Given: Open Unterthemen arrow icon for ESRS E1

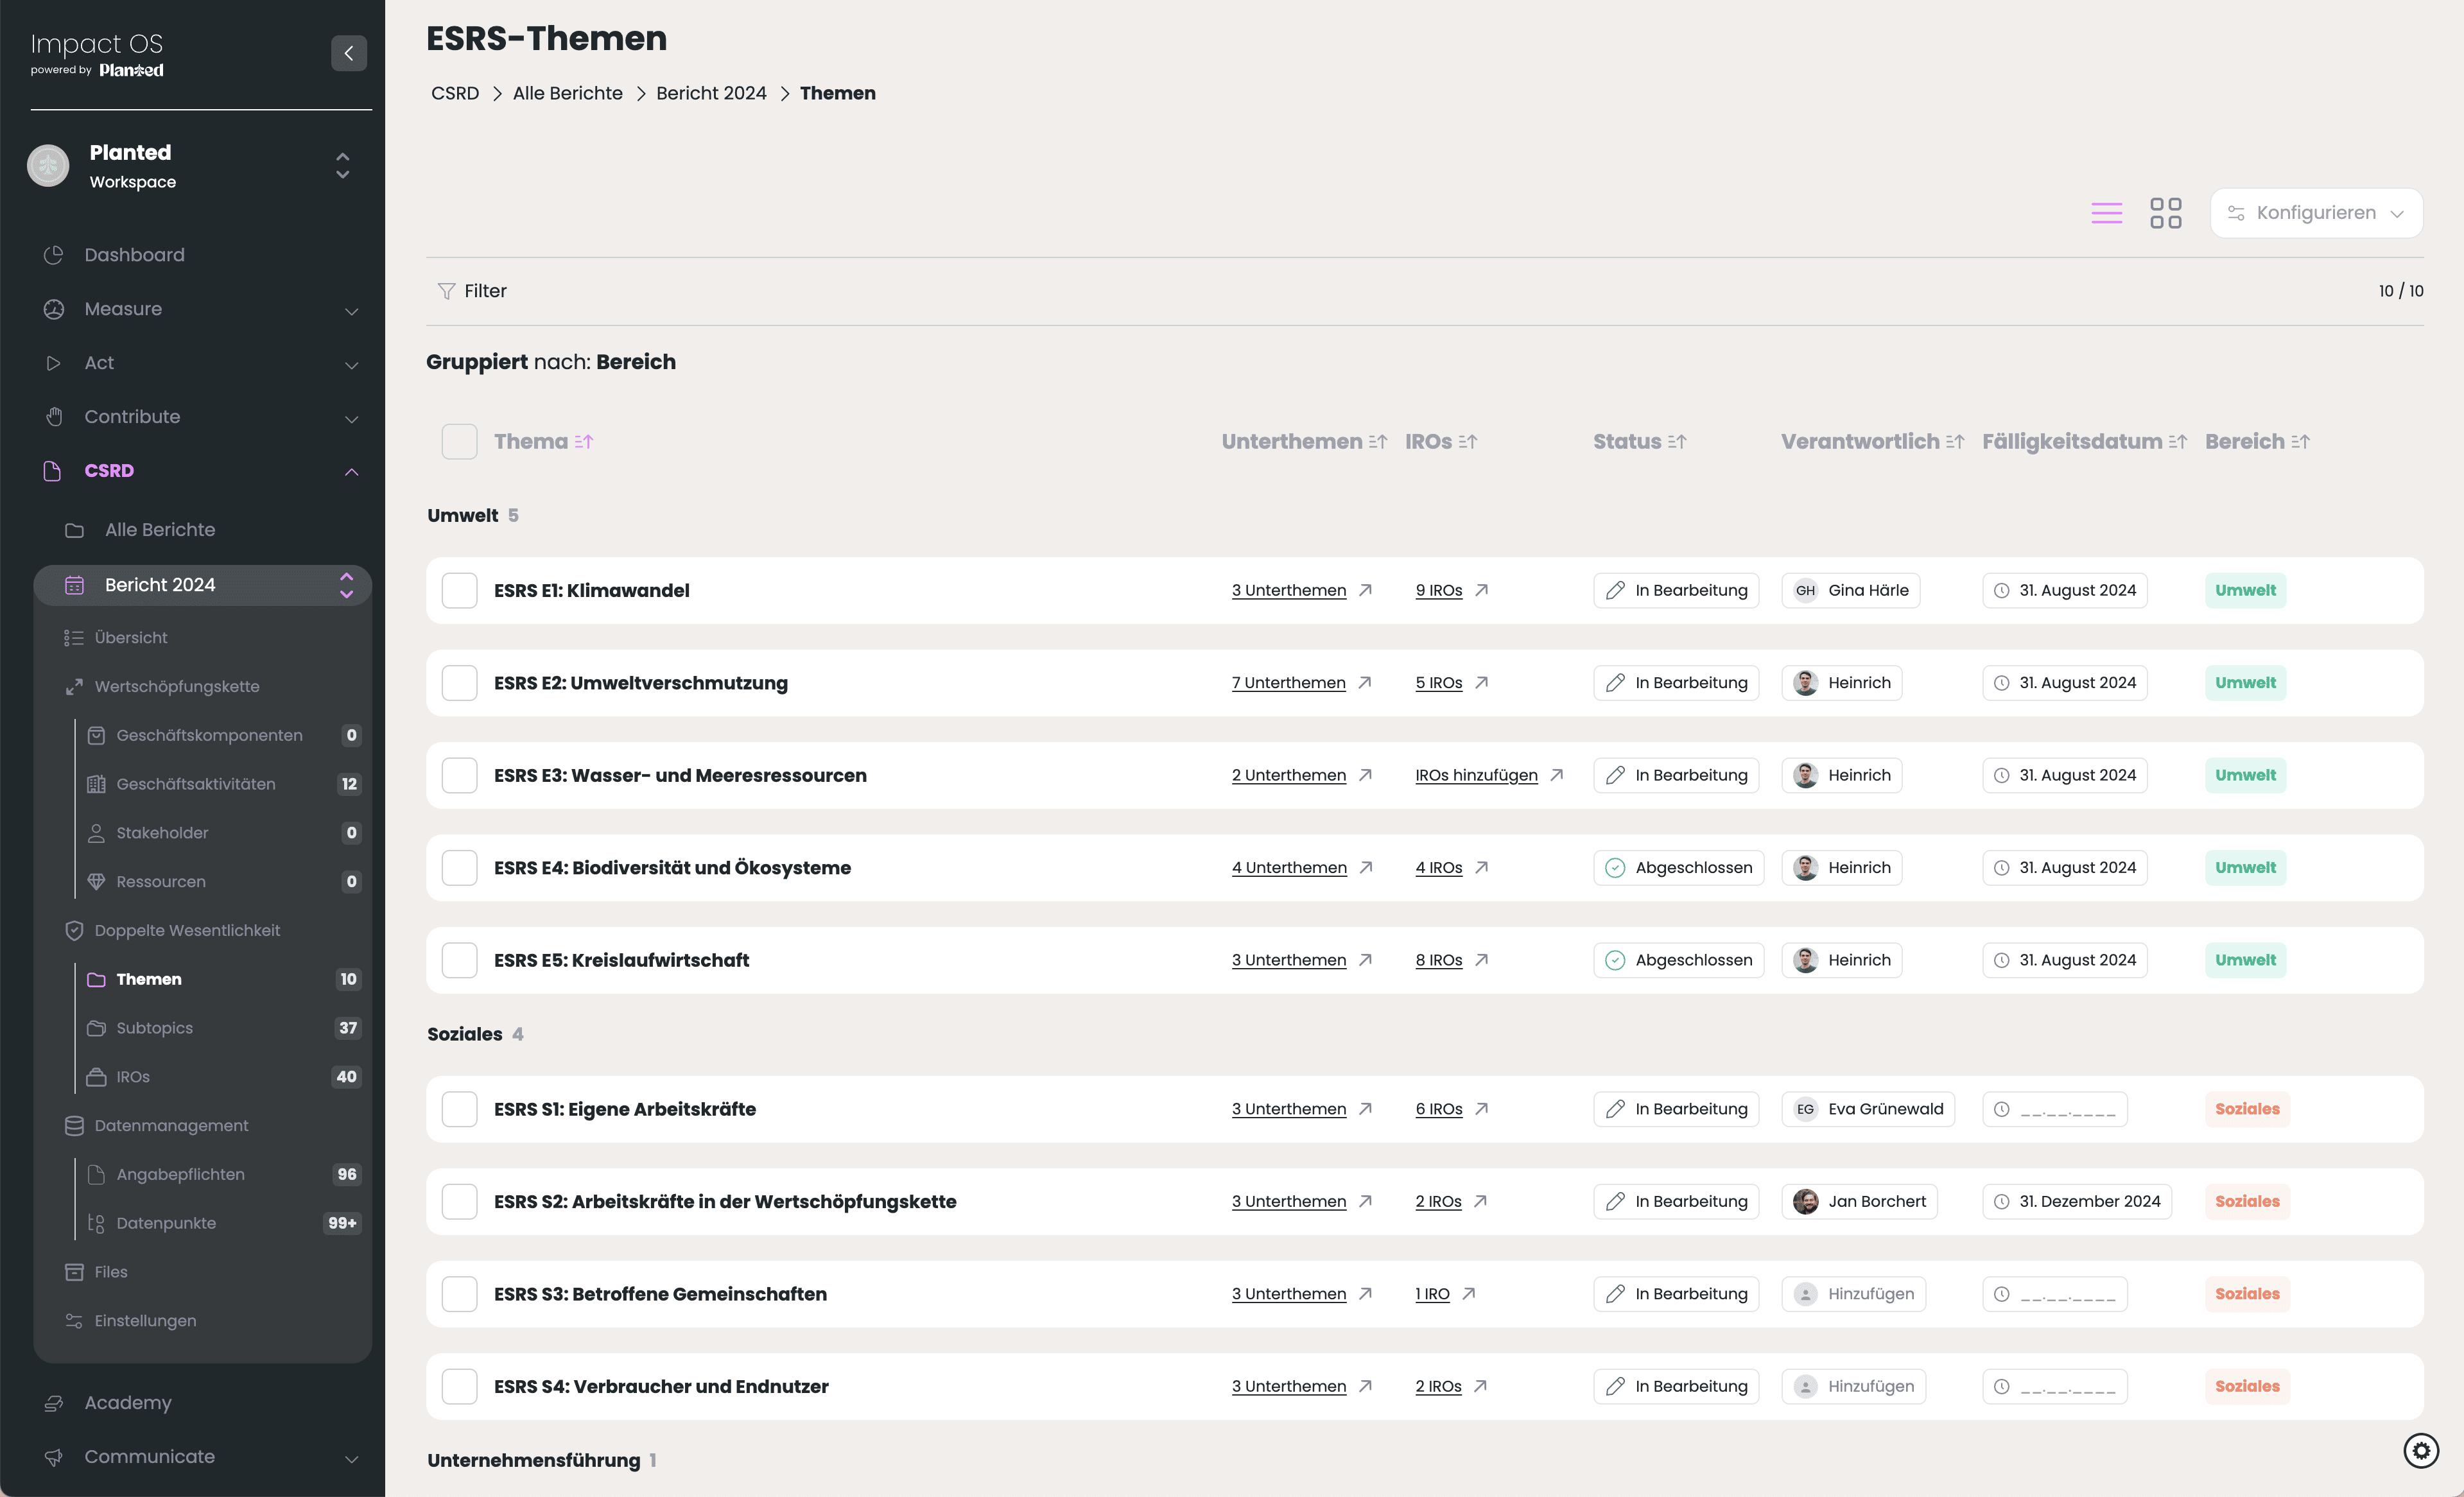Looking at the screenshot, I should tap(1365, 590).
